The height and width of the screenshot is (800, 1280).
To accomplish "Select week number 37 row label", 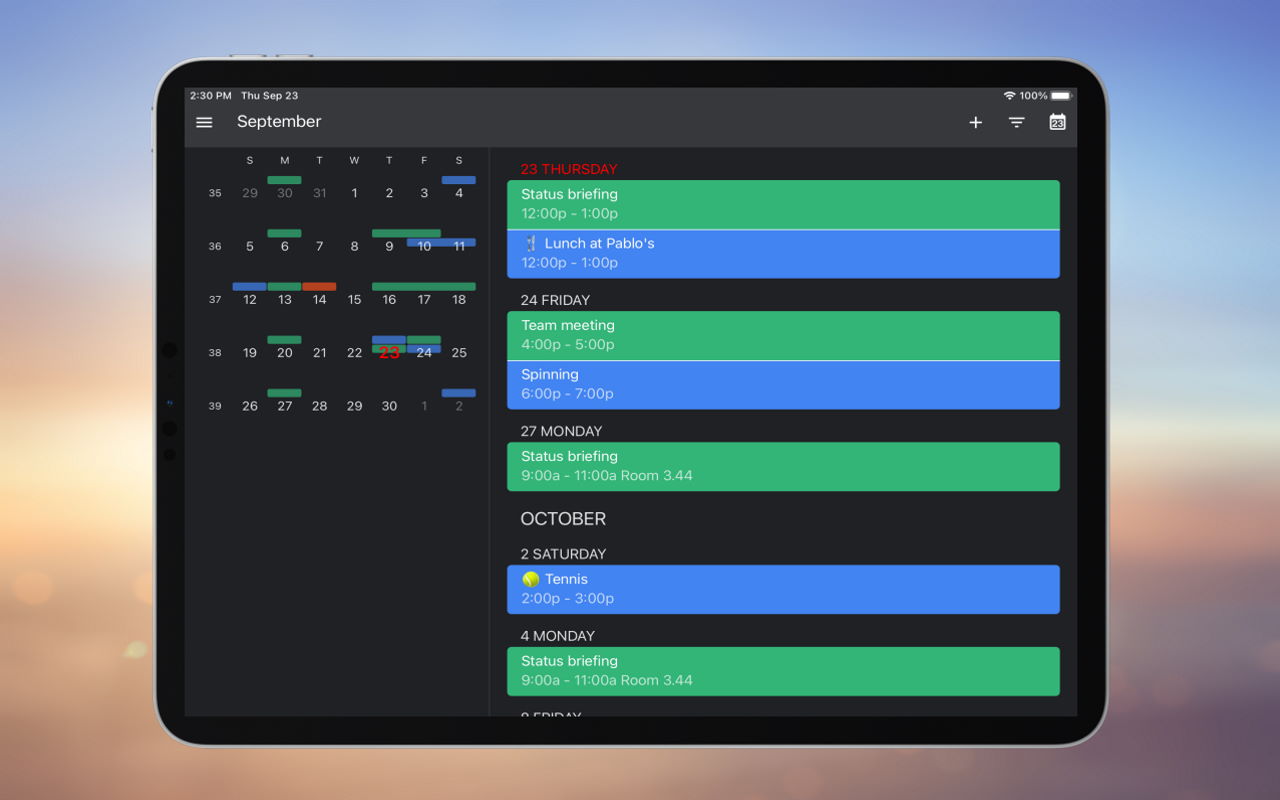I will click(x=215, y=300).
